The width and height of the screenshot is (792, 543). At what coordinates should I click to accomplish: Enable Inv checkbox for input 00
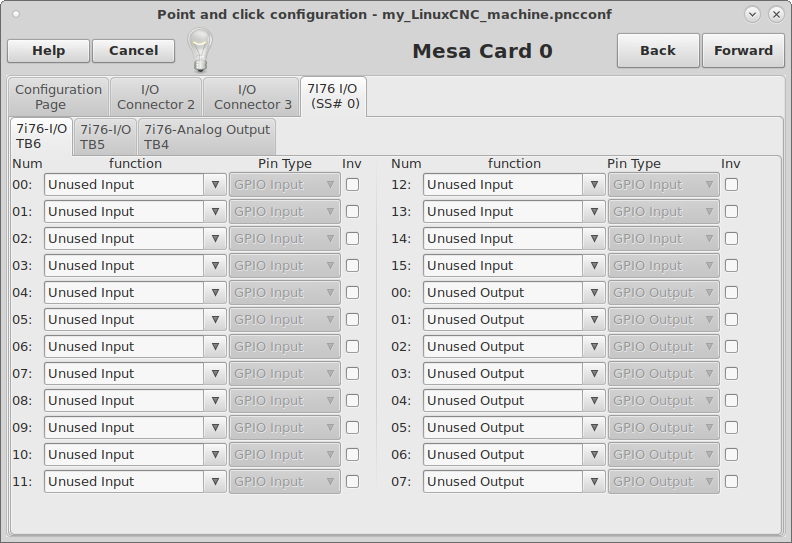[x=352, y=185]
